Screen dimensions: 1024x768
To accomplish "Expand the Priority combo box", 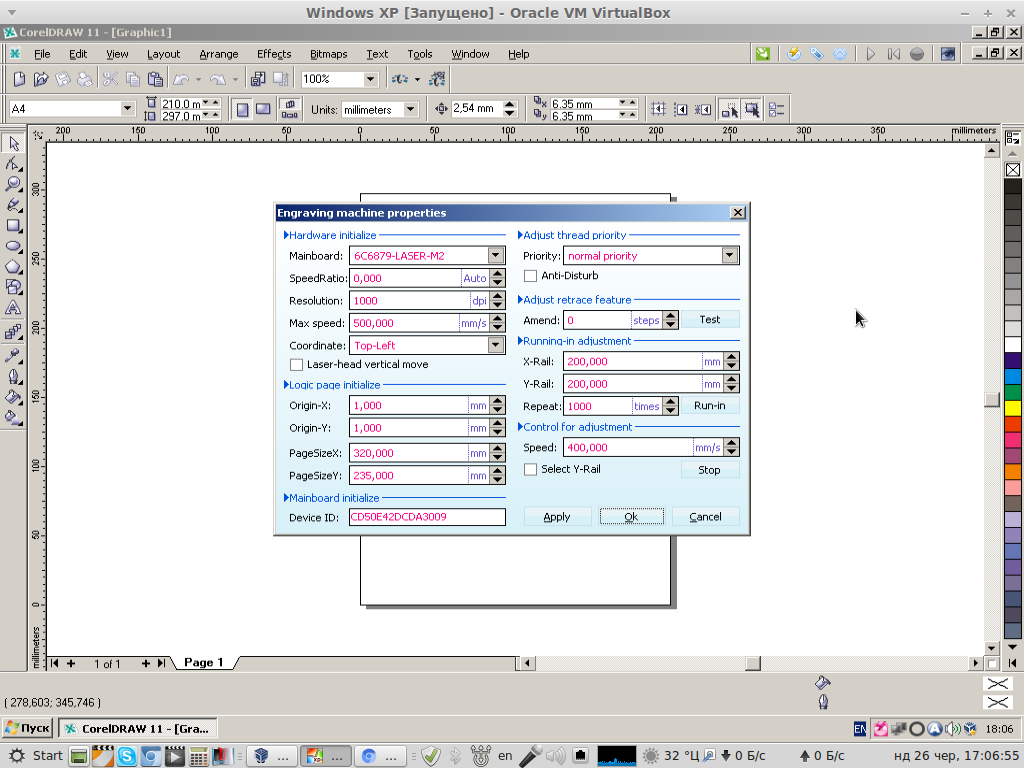I will (729, 256).
